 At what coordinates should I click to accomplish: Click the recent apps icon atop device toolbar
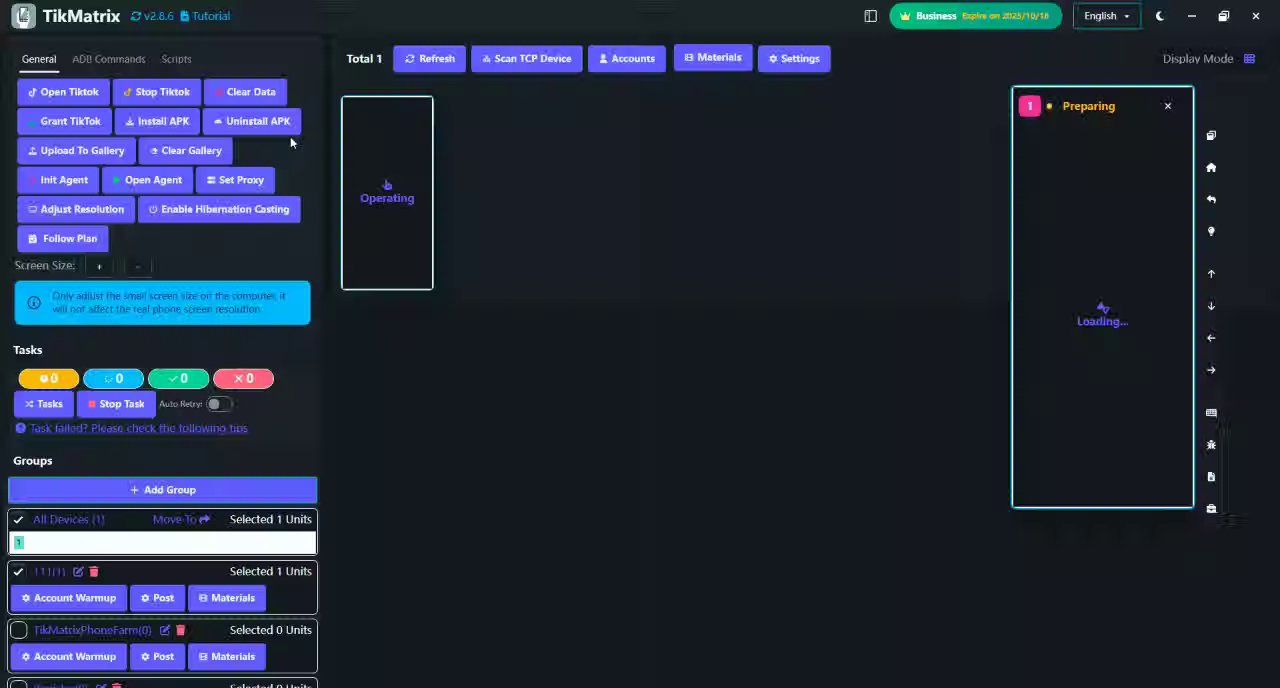[1211, 135]
